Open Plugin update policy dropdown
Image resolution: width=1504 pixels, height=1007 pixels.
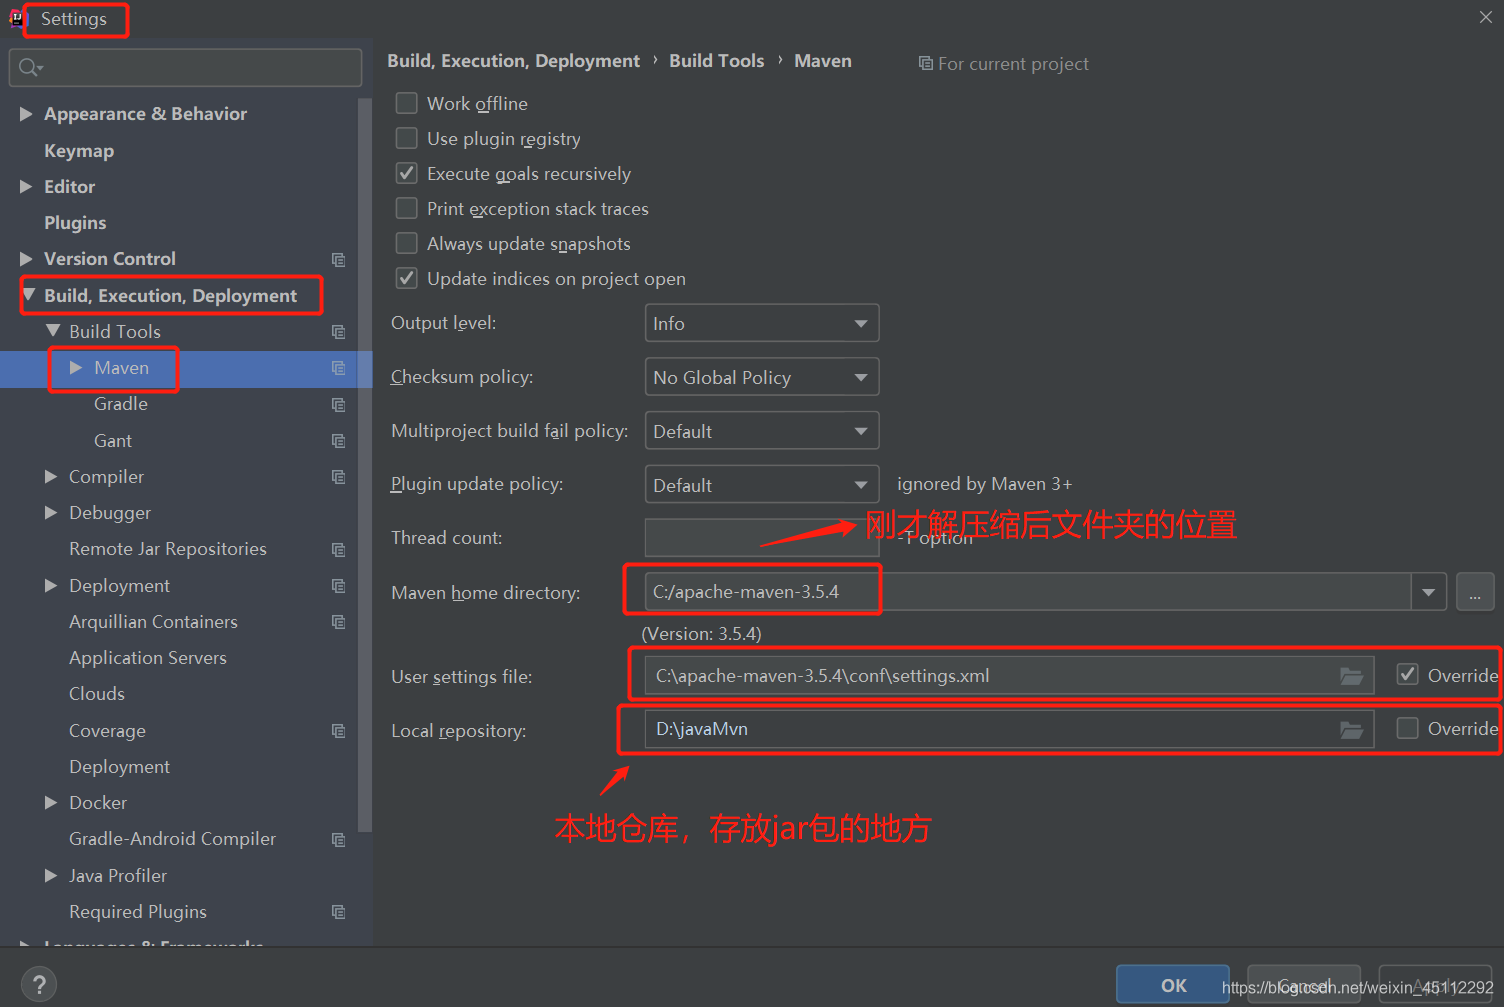point(762,485)
